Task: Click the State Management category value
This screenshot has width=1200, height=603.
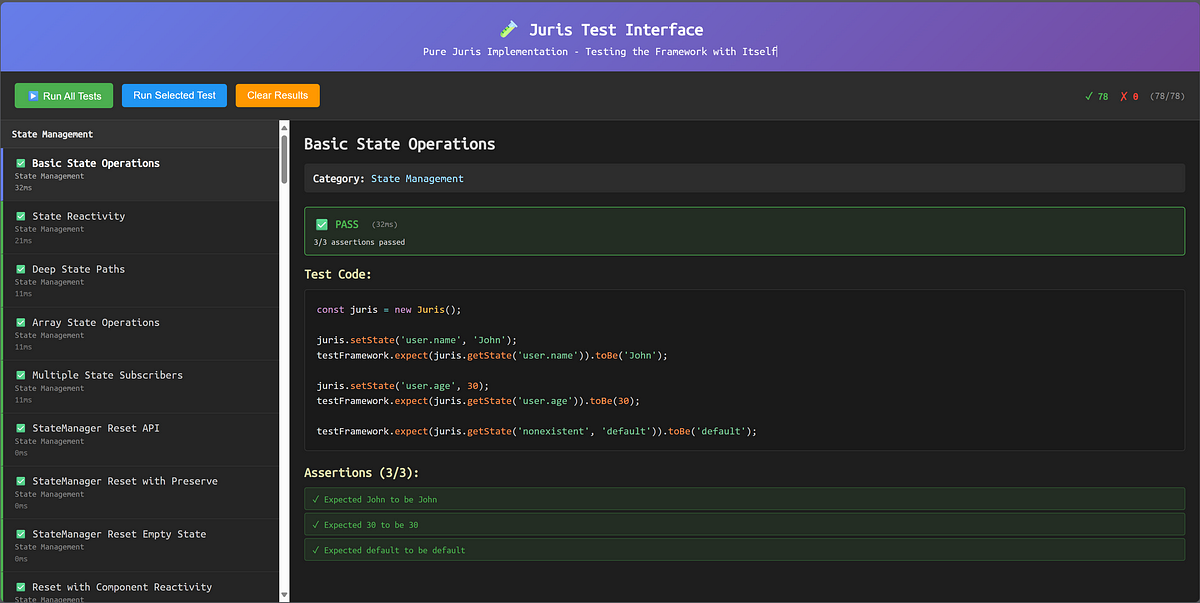Action: coord(417,179)
